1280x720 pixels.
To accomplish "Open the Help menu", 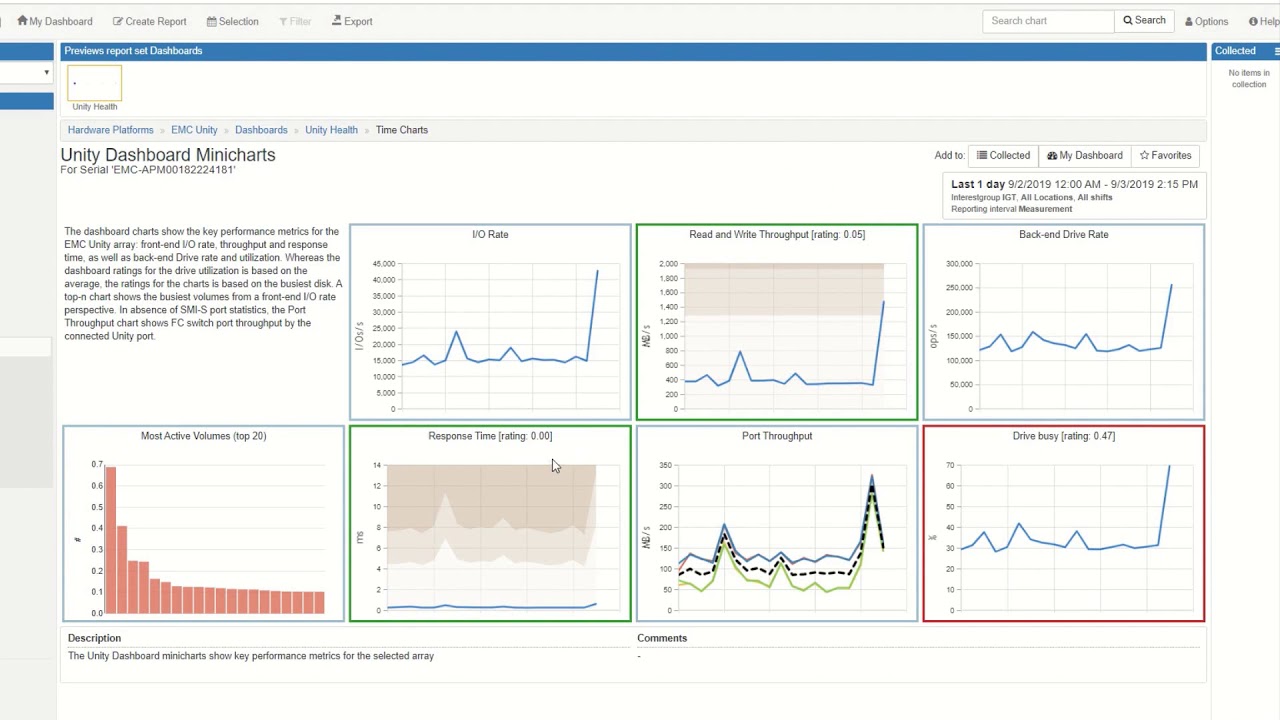I will 1263,21.
